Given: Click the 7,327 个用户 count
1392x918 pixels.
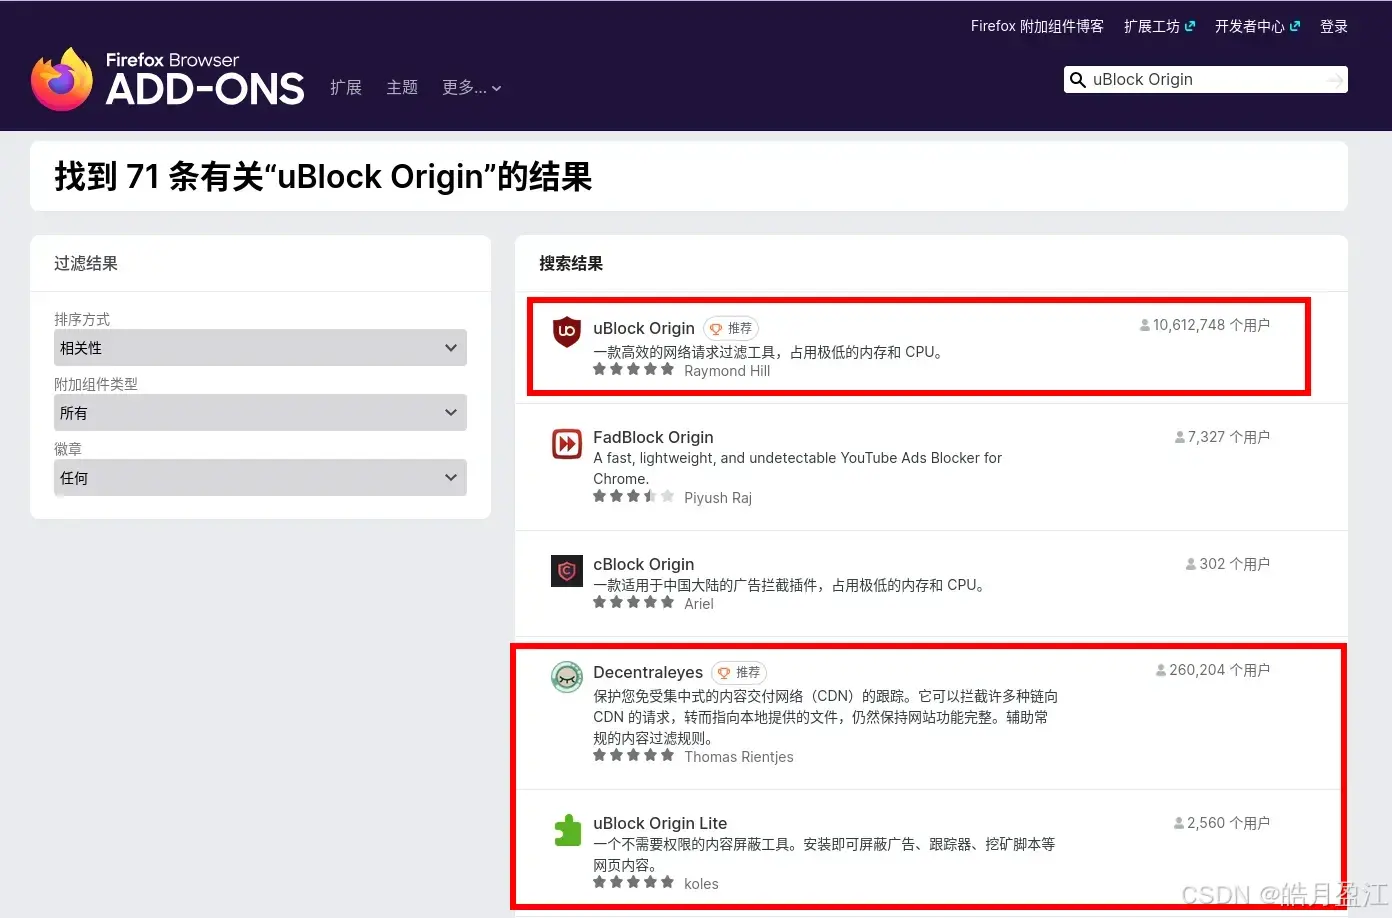Looking at the screenshot, I should [x=1222, y=437].
